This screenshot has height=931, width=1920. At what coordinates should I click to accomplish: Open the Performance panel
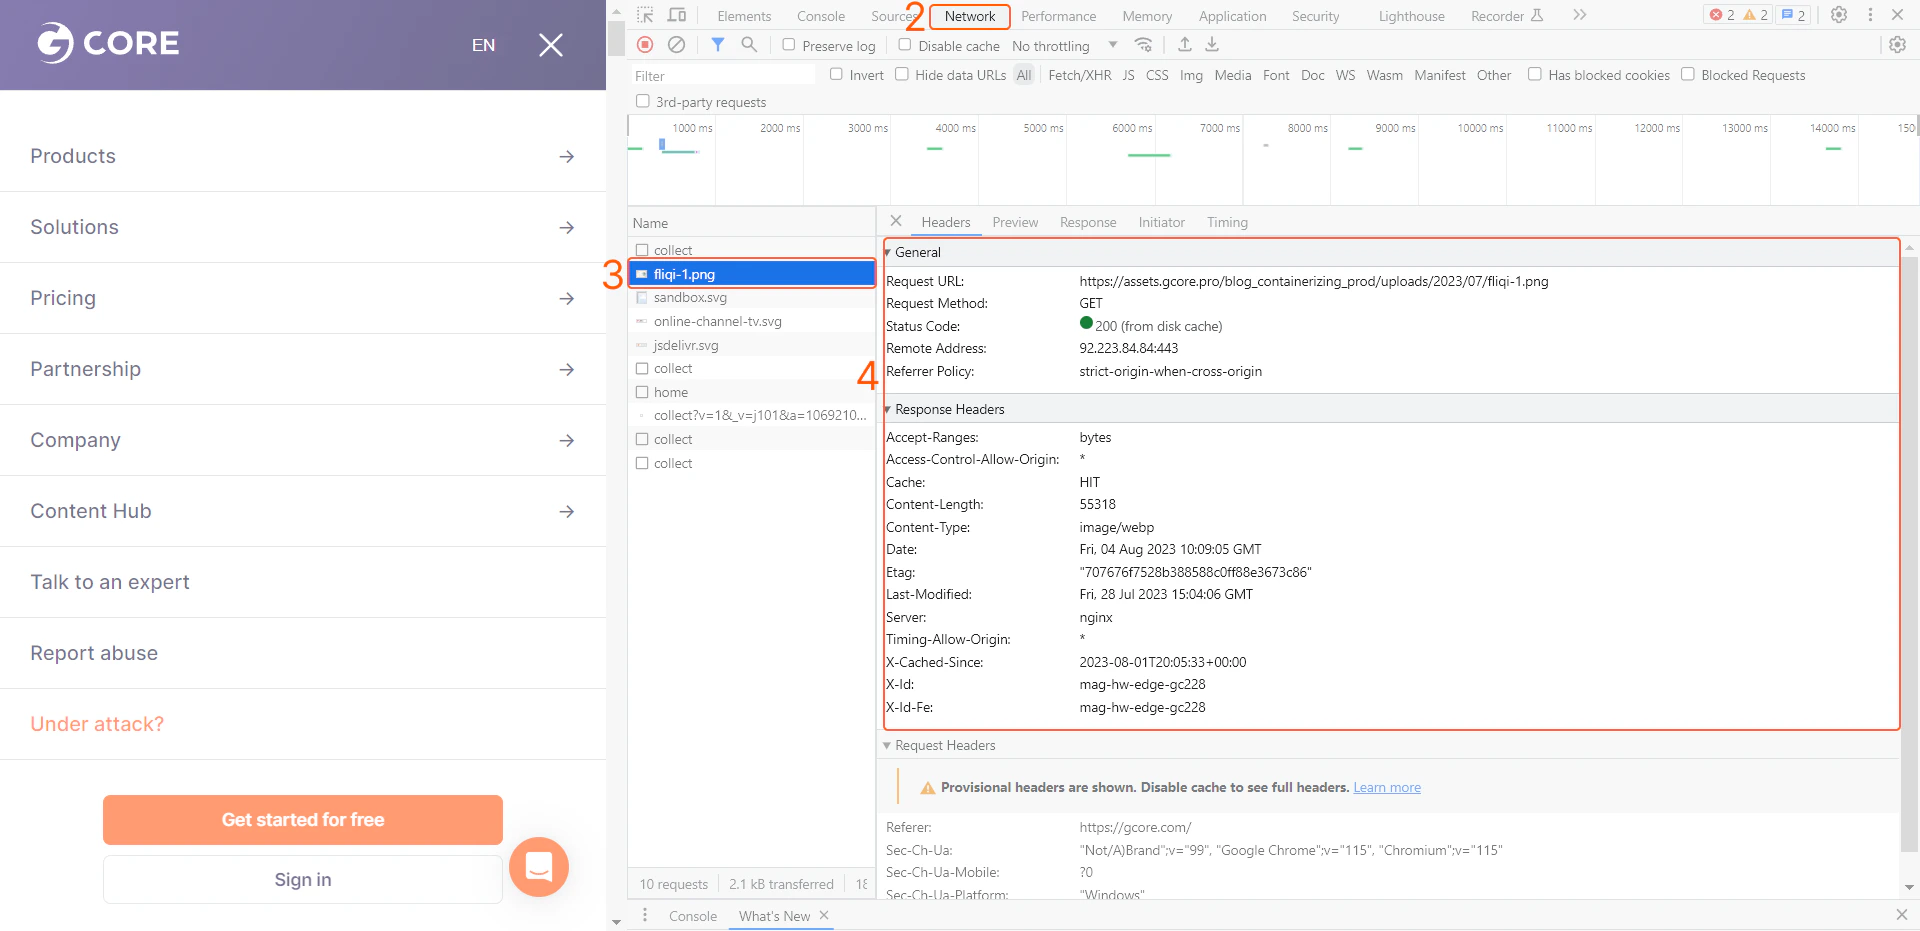1057,15
